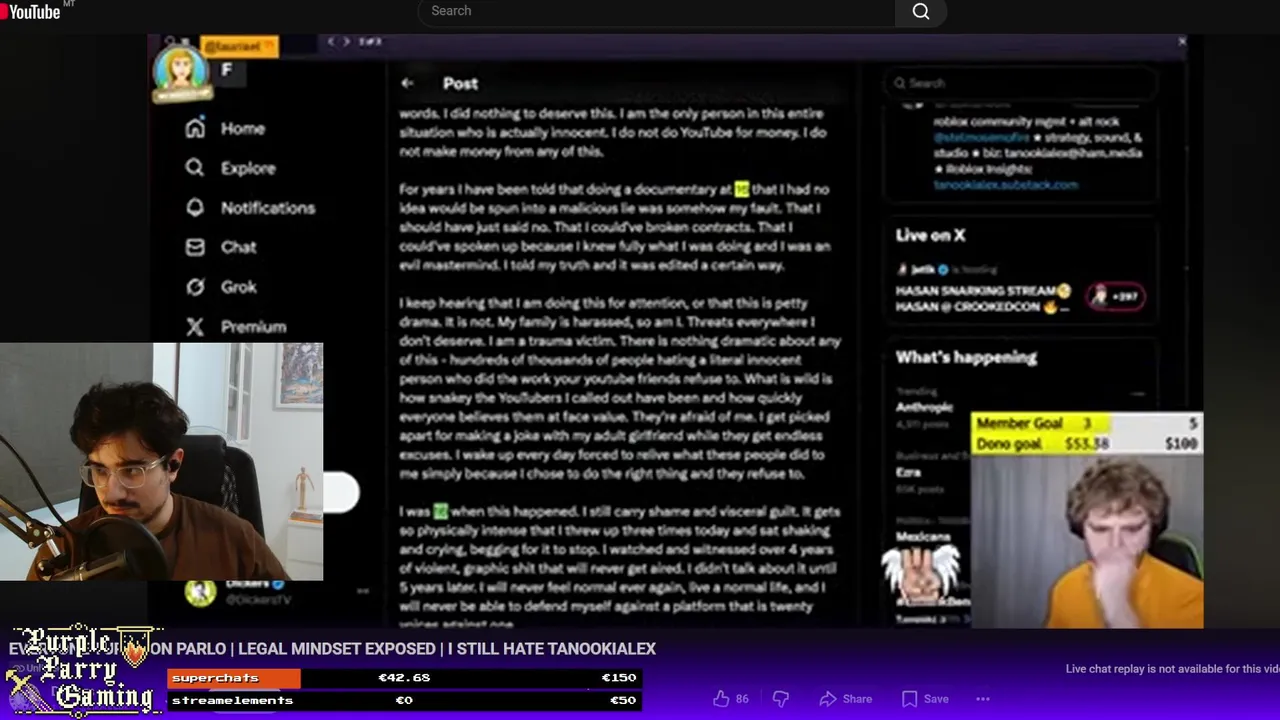Click the Grok sidebar icon

[195, 287]
